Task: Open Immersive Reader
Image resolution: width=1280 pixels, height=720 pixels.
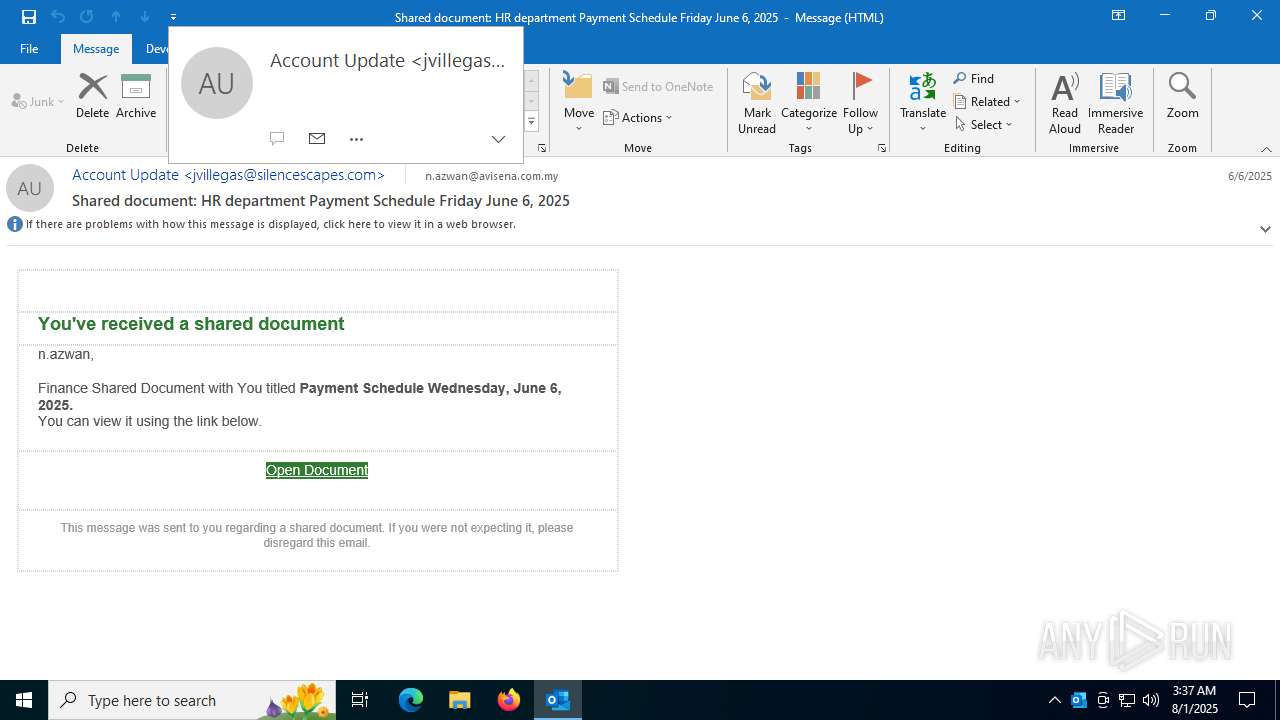Action: coord(1115,103)
